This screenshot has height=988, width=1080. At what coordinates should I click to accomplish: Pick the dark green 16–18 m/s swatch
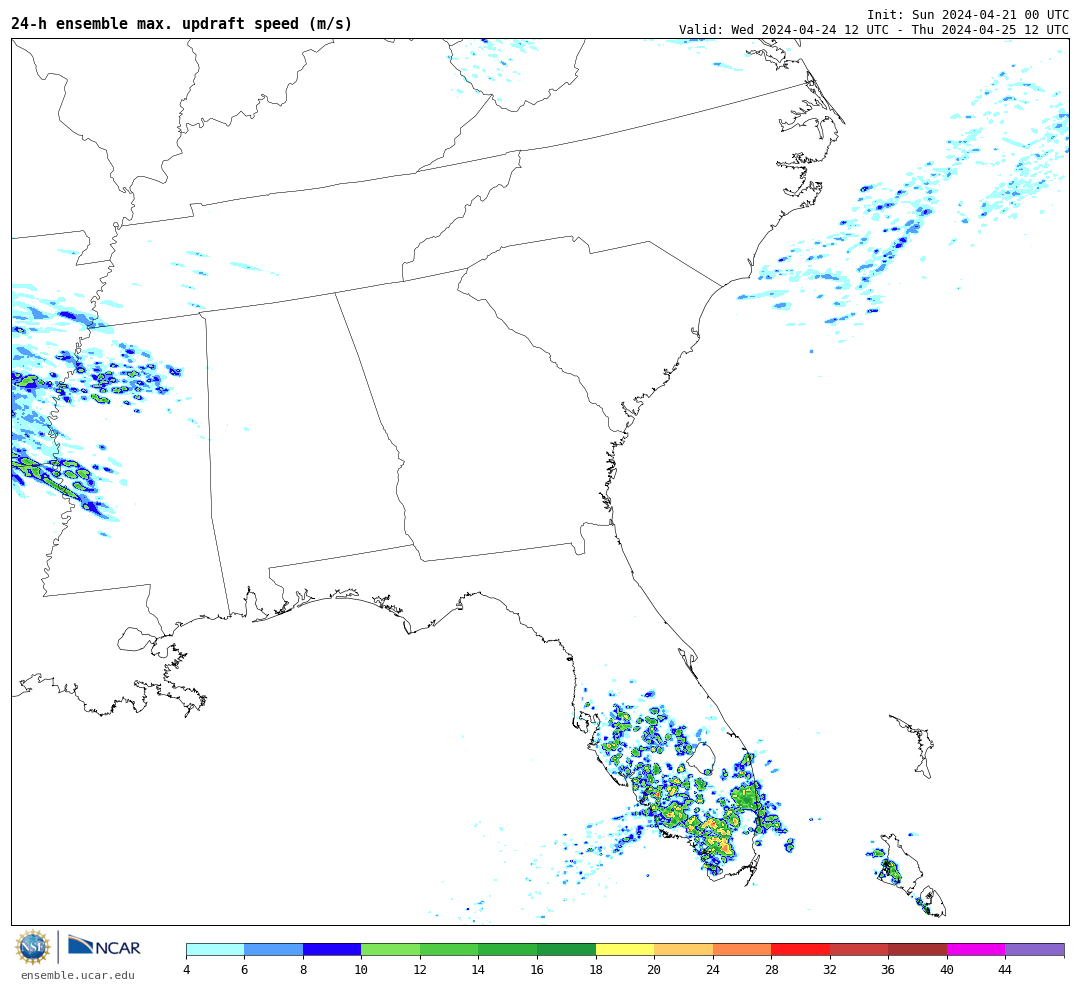pos(566,949)
